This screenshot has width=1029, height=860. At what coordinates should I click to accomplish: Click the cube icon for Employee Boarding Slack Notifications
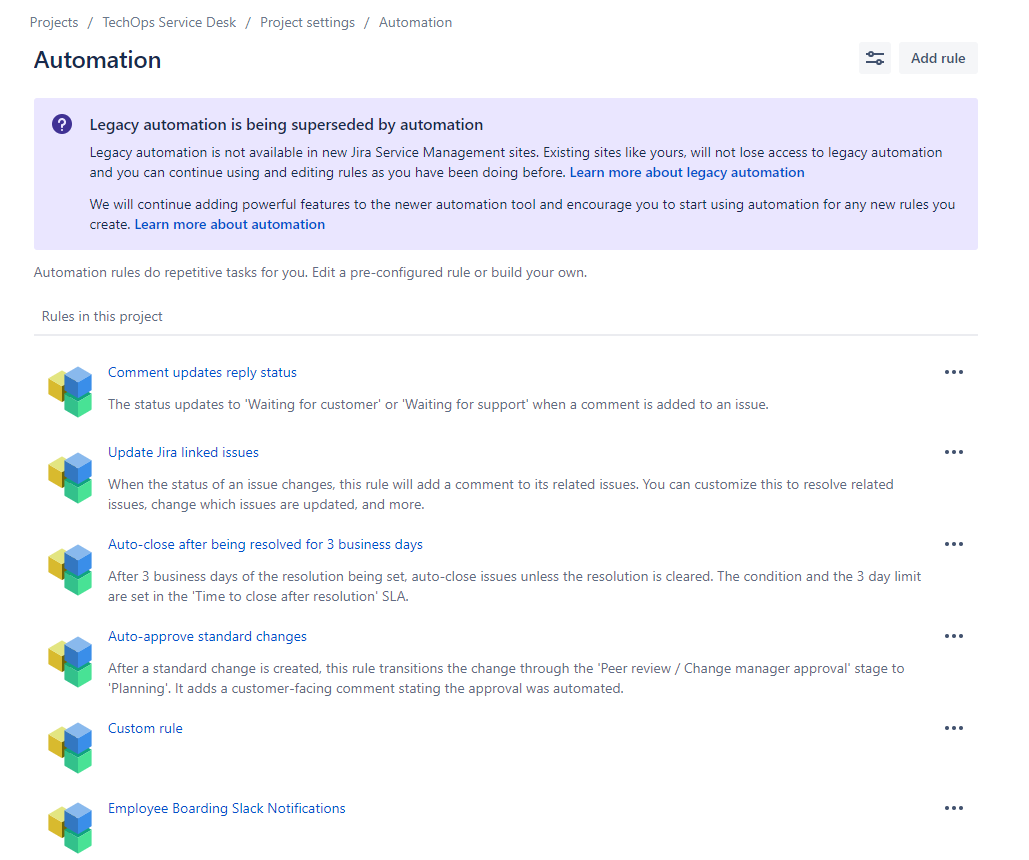coord(70,826)
